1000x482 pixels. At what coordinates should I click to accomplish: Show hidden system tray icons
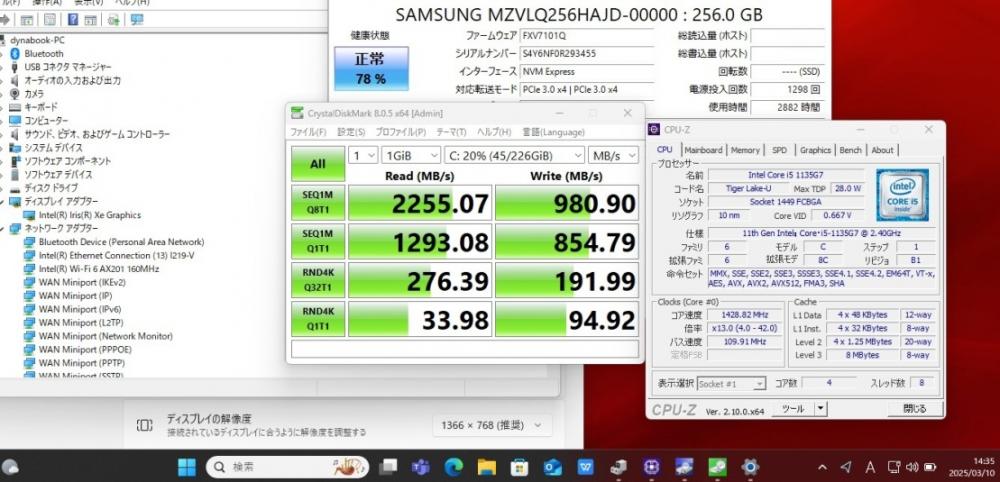822,467
